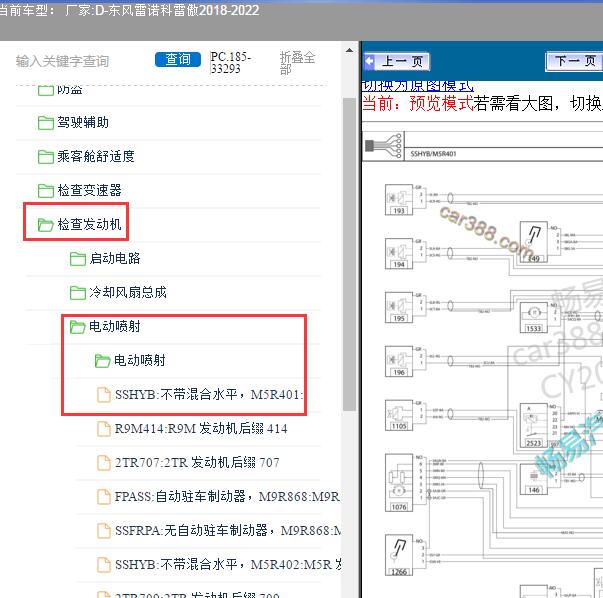Click component 196 in the wiring diagram
Viewport: 603px width, 598px height.
coord(399,361)
